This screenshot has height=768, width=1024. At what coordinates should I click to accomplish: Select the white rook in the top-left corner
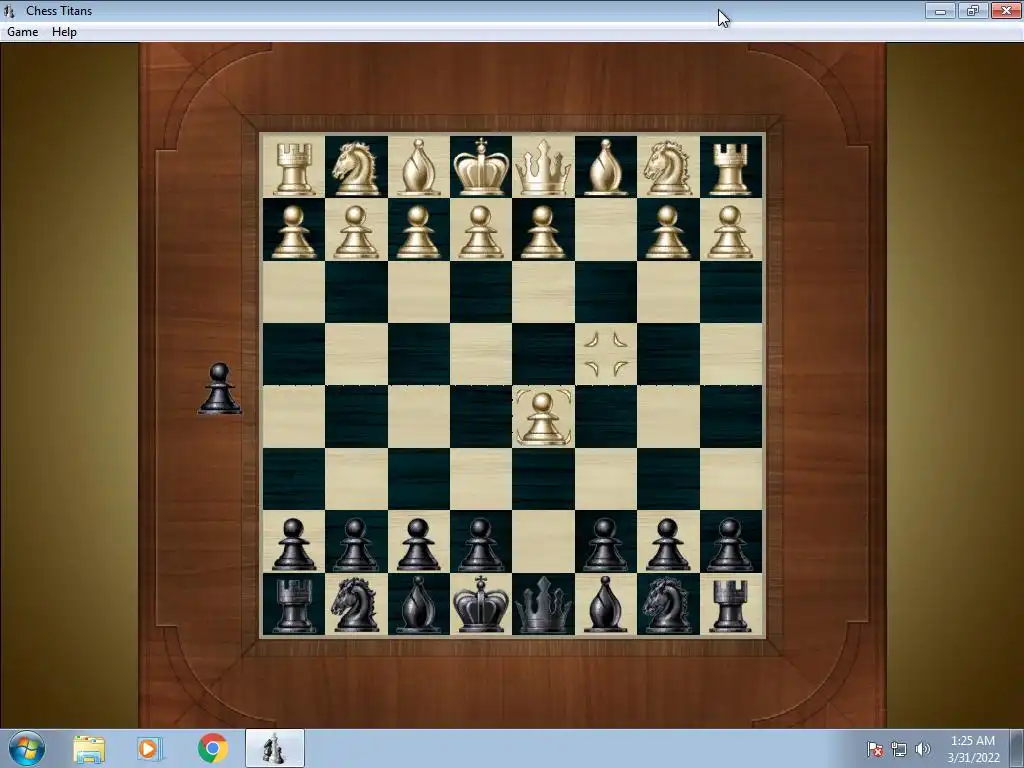click(293, 168)
